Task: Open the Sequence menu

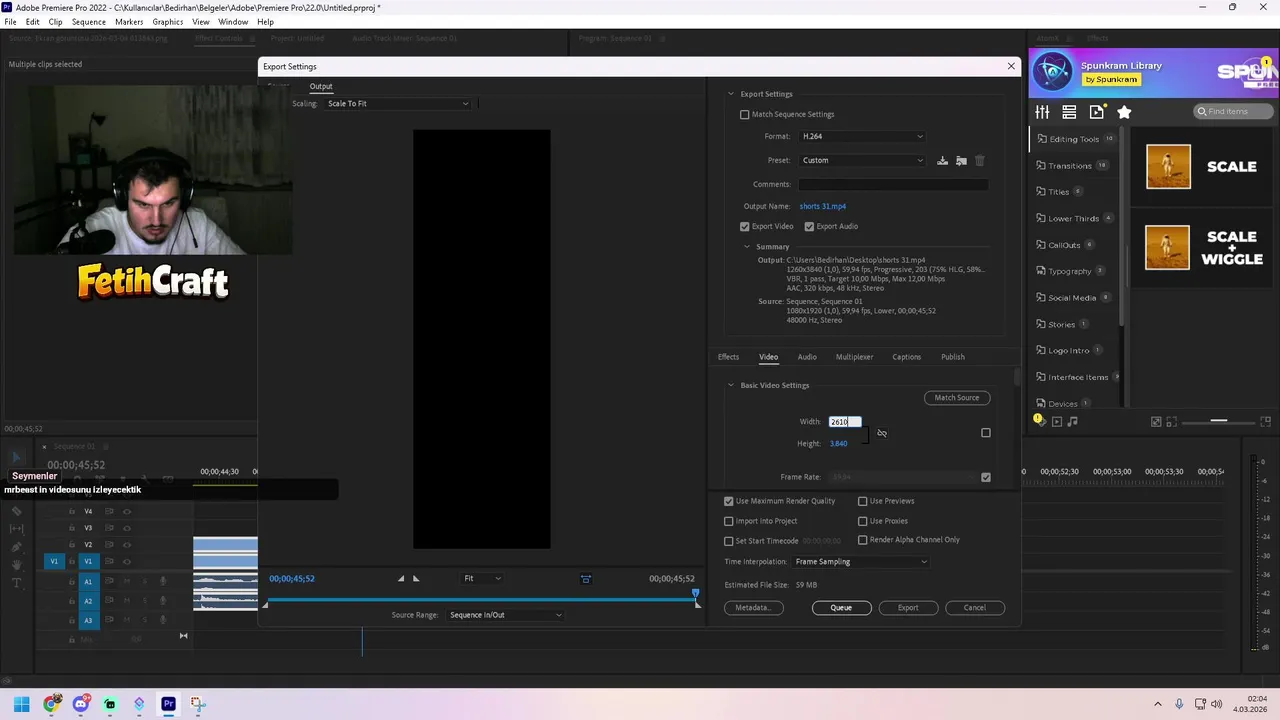Action: (x=88, y=22)
